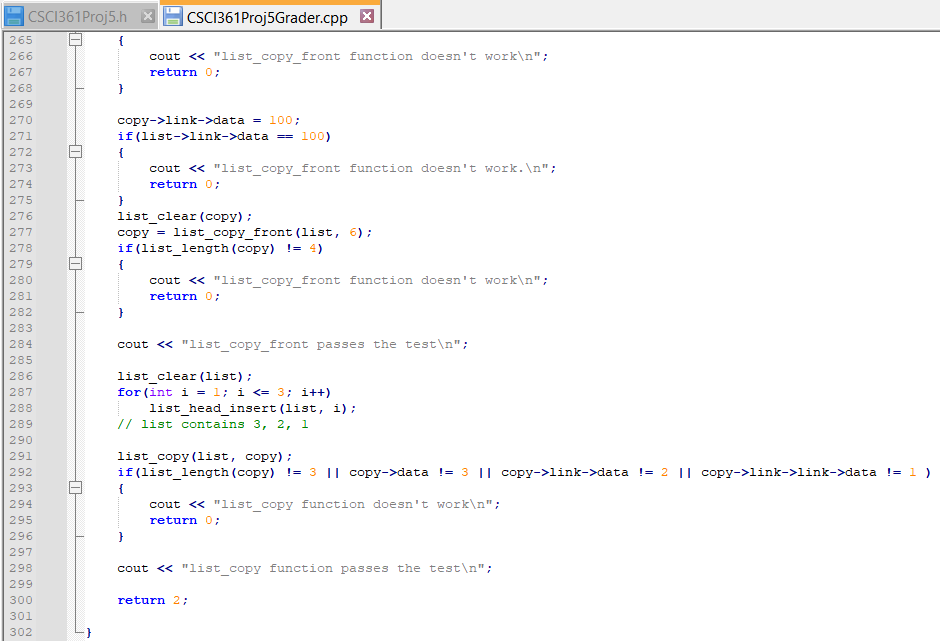Click the fold minus box beside line 265
940x641 pixels.
point(75,40)
